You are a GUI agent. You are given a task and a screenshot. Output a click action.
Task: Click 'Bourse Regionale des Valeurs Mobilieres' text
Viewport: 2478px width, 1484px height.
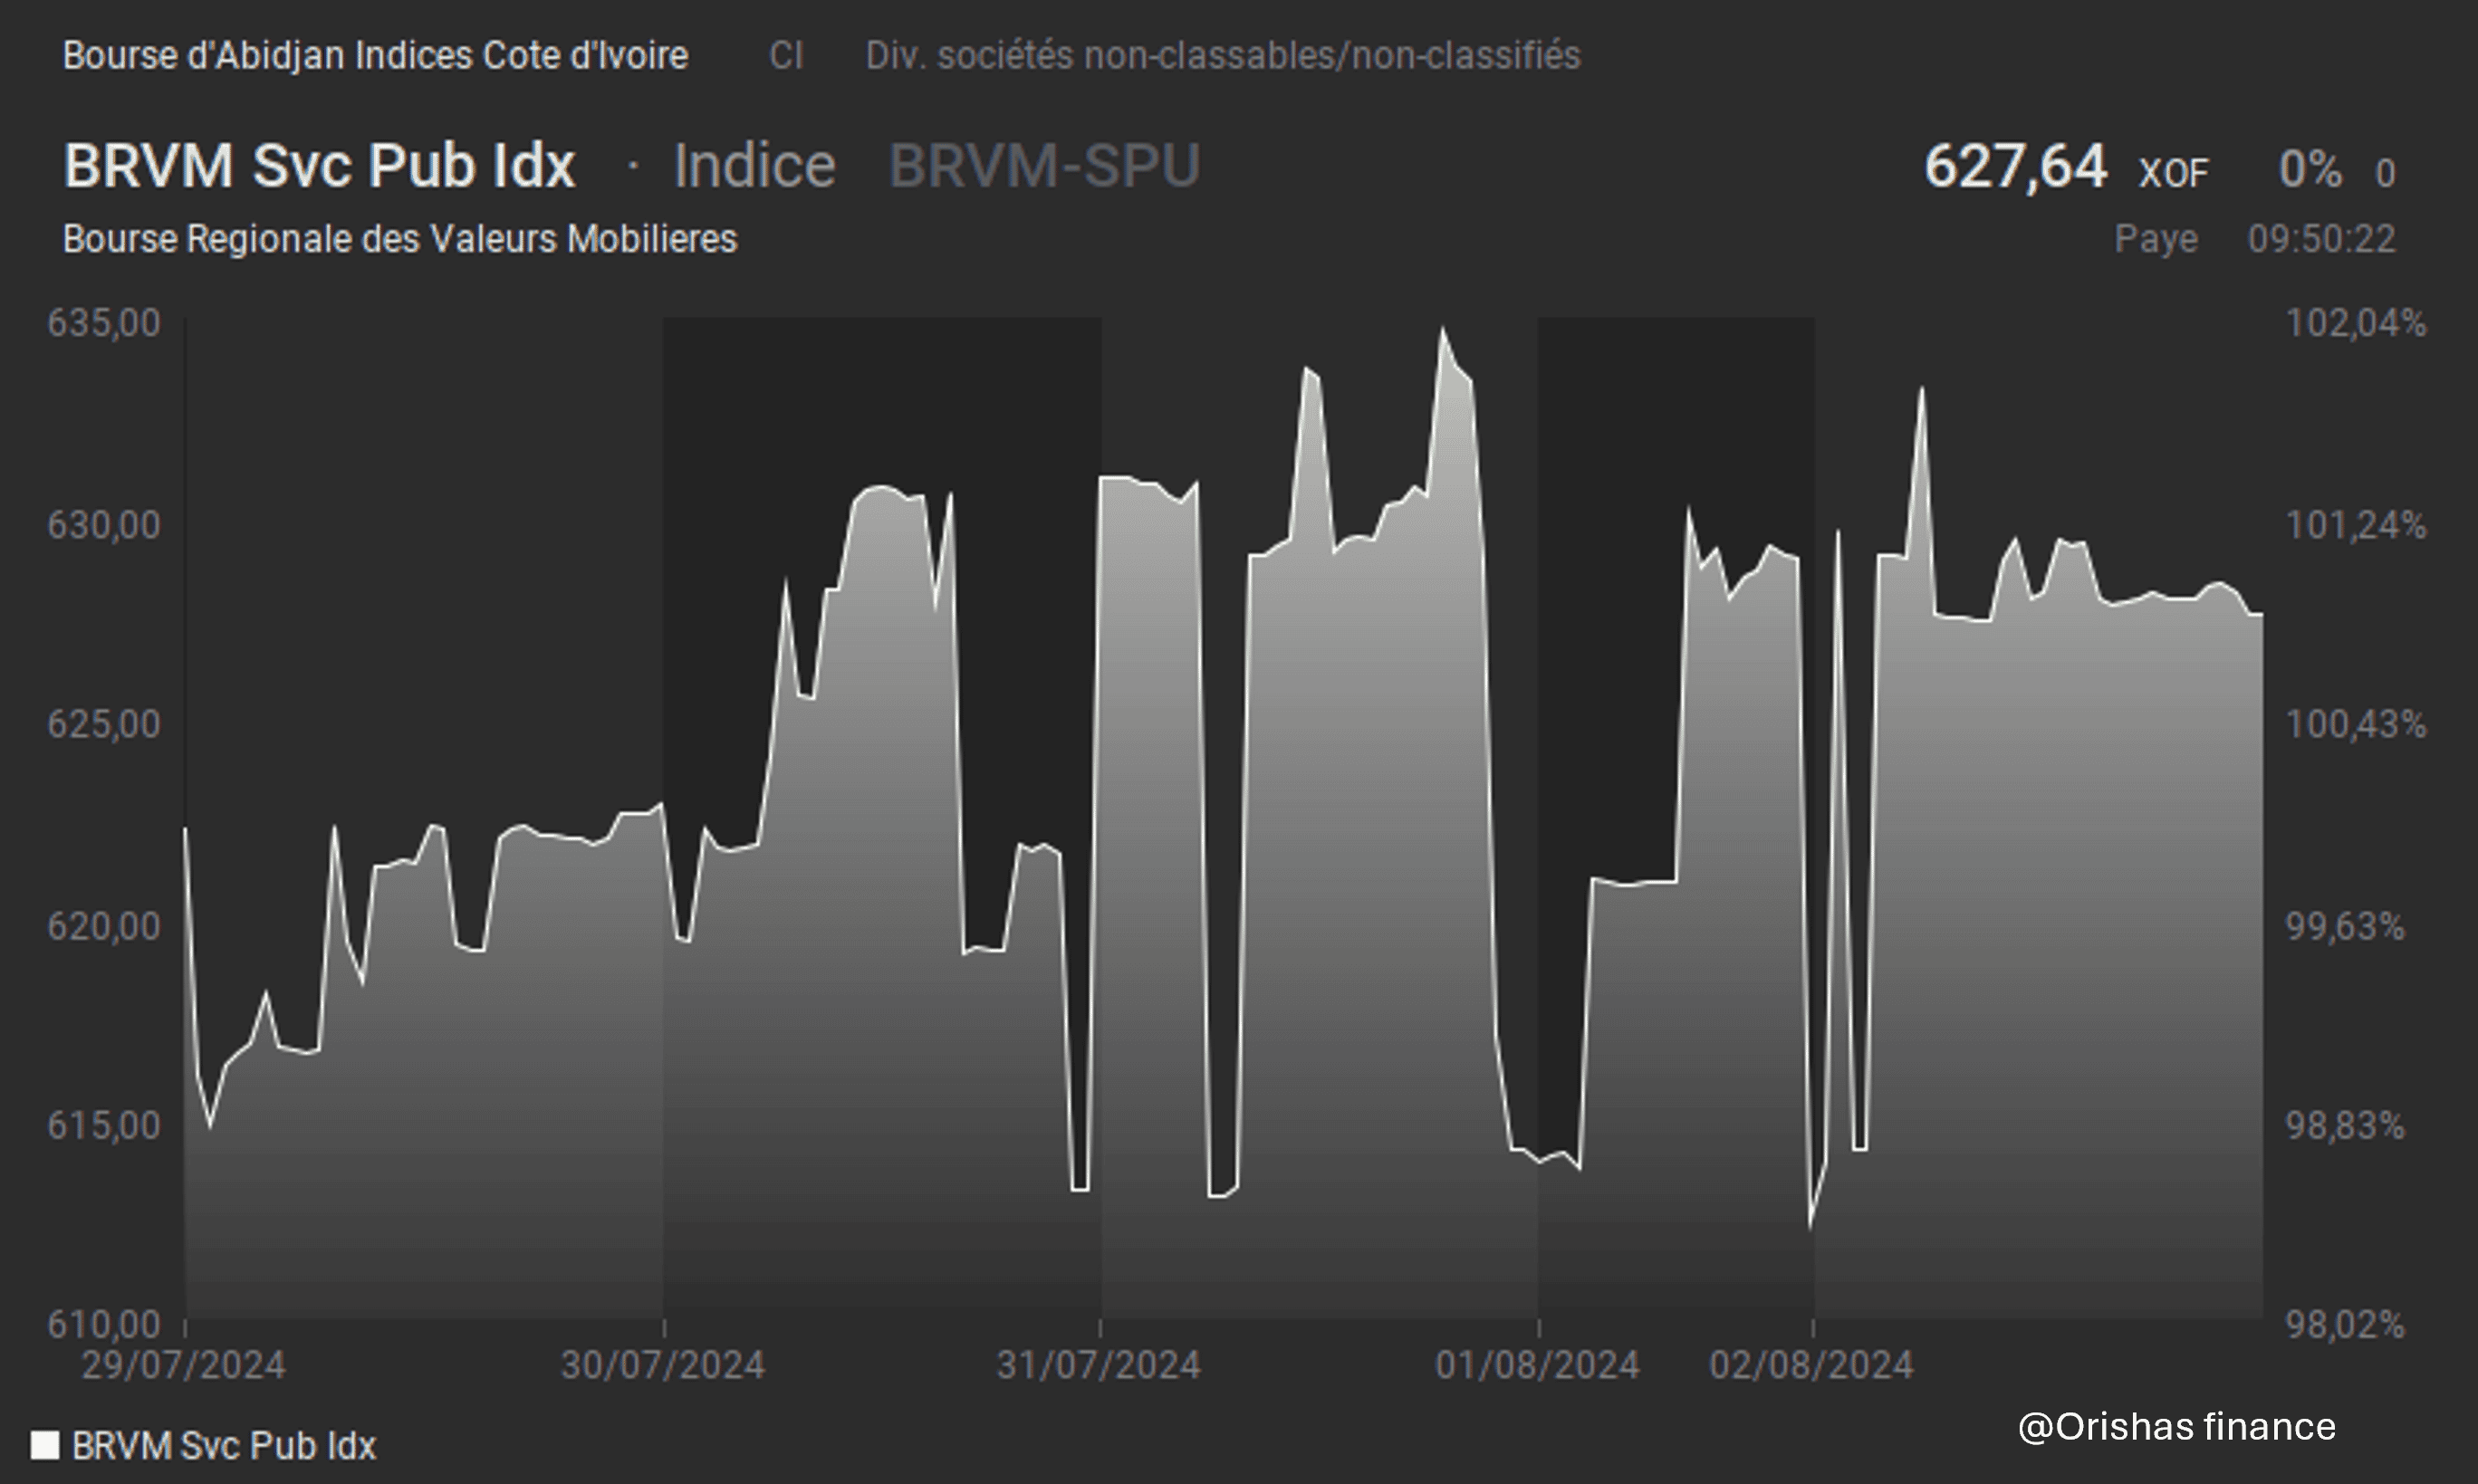pos(400,240)
